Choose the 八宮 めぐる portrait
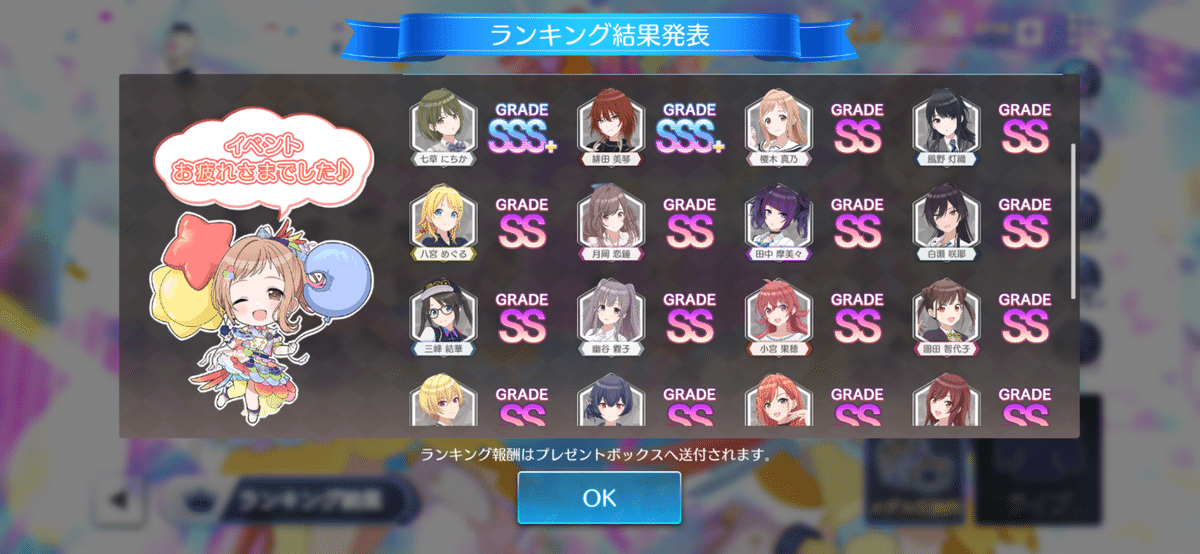1200x554 pixels. 444,223
